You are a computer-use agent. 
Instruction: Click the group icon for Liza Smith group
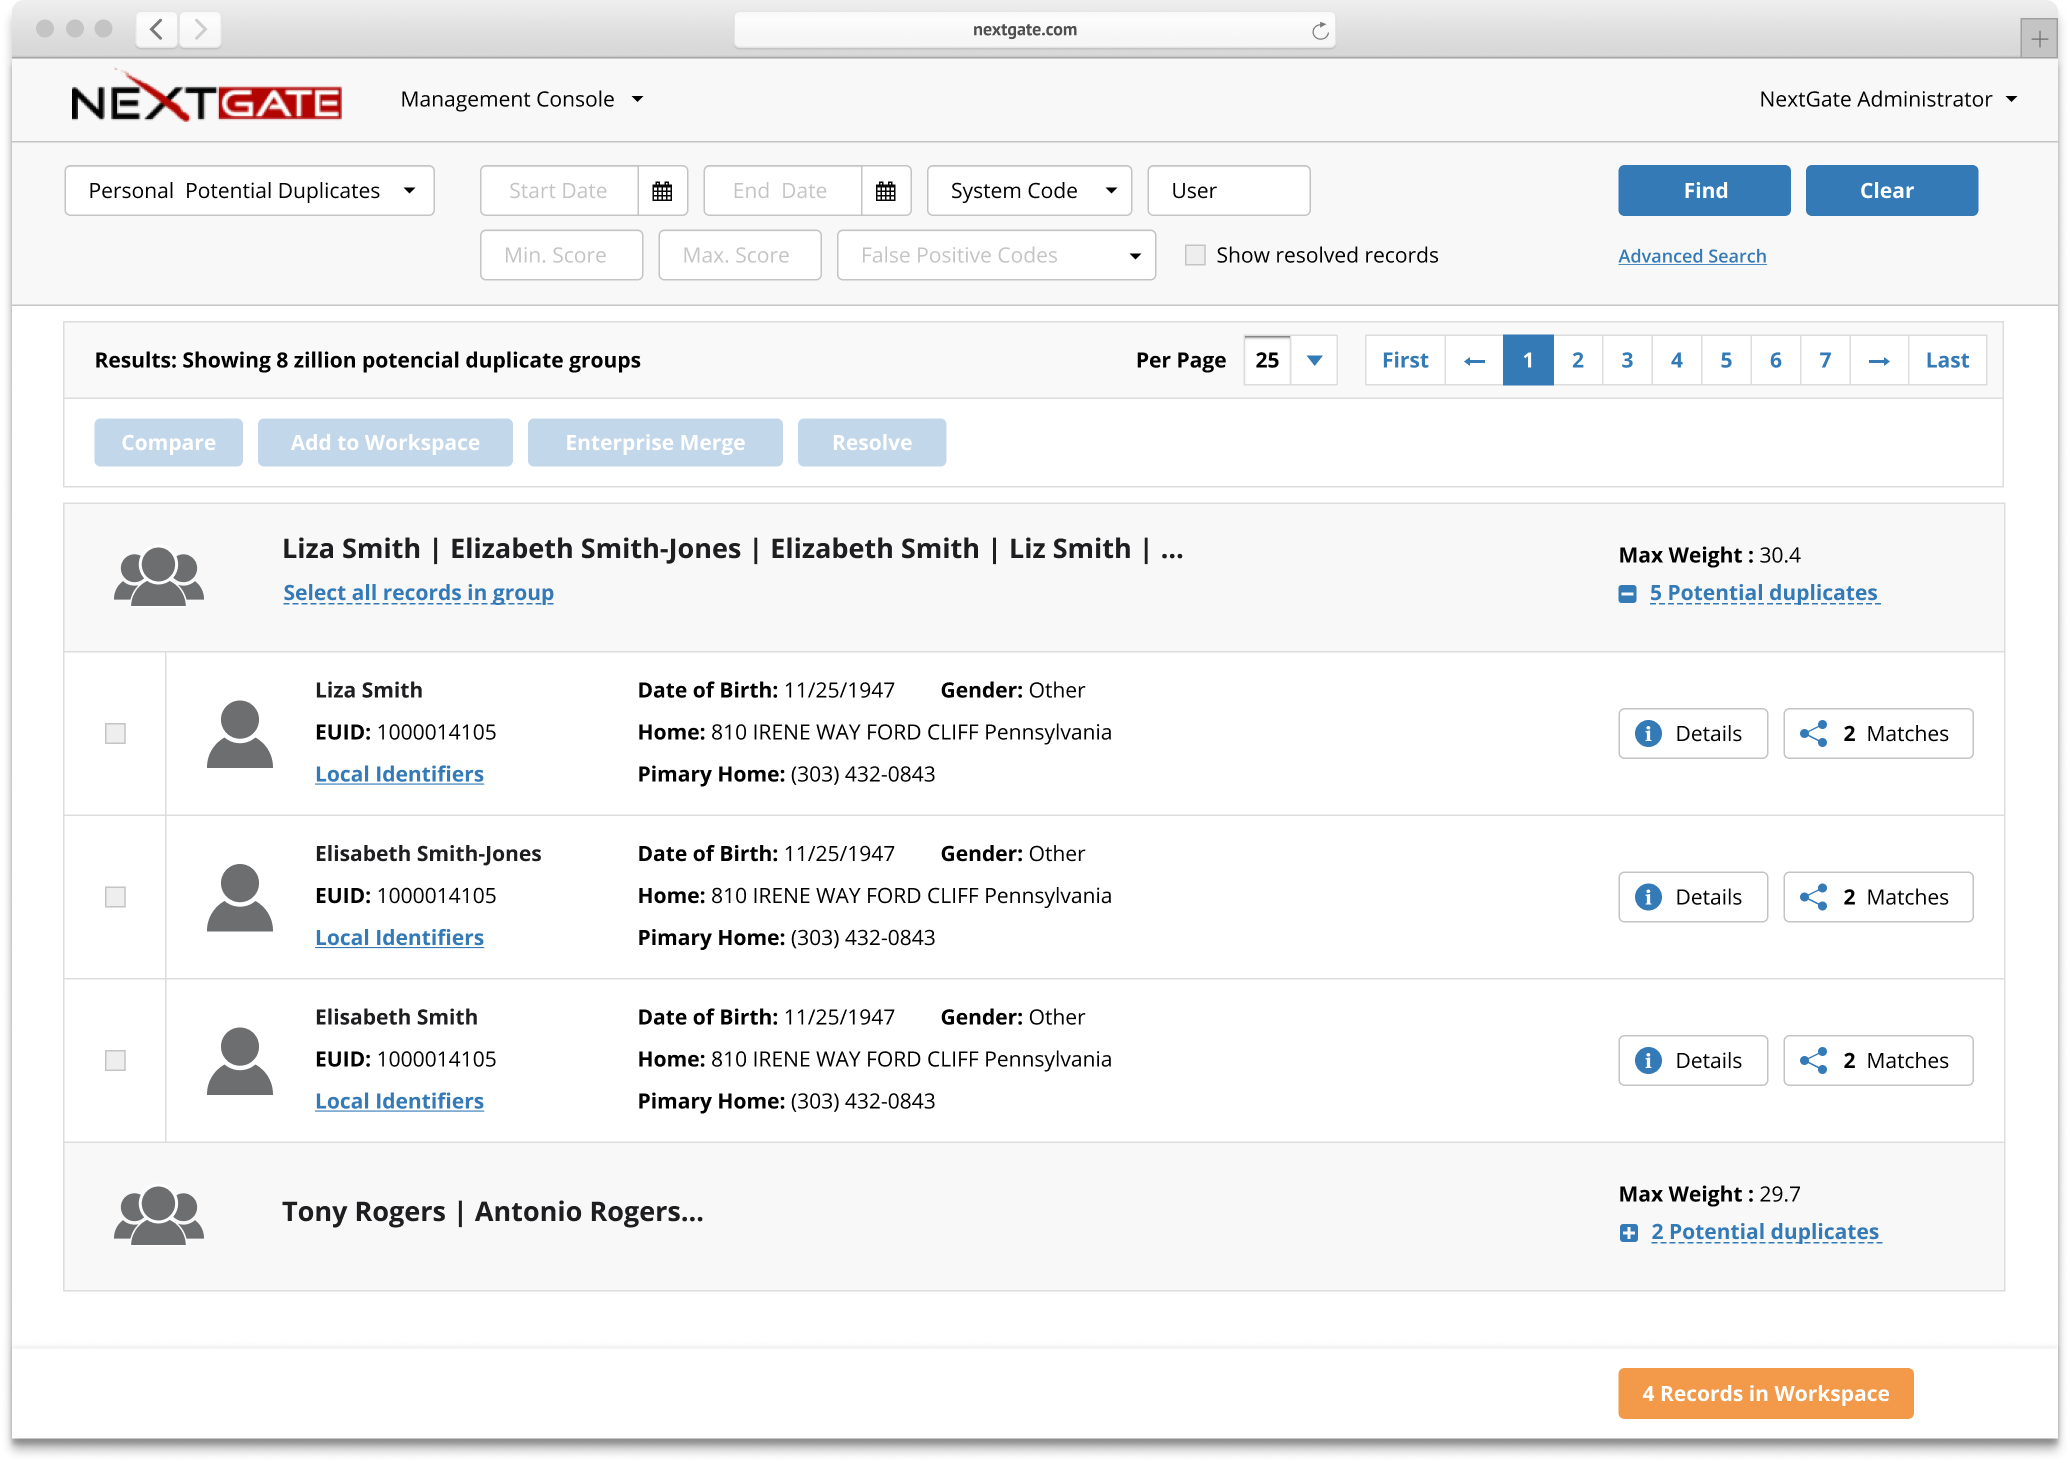click(x=159, y=576)
